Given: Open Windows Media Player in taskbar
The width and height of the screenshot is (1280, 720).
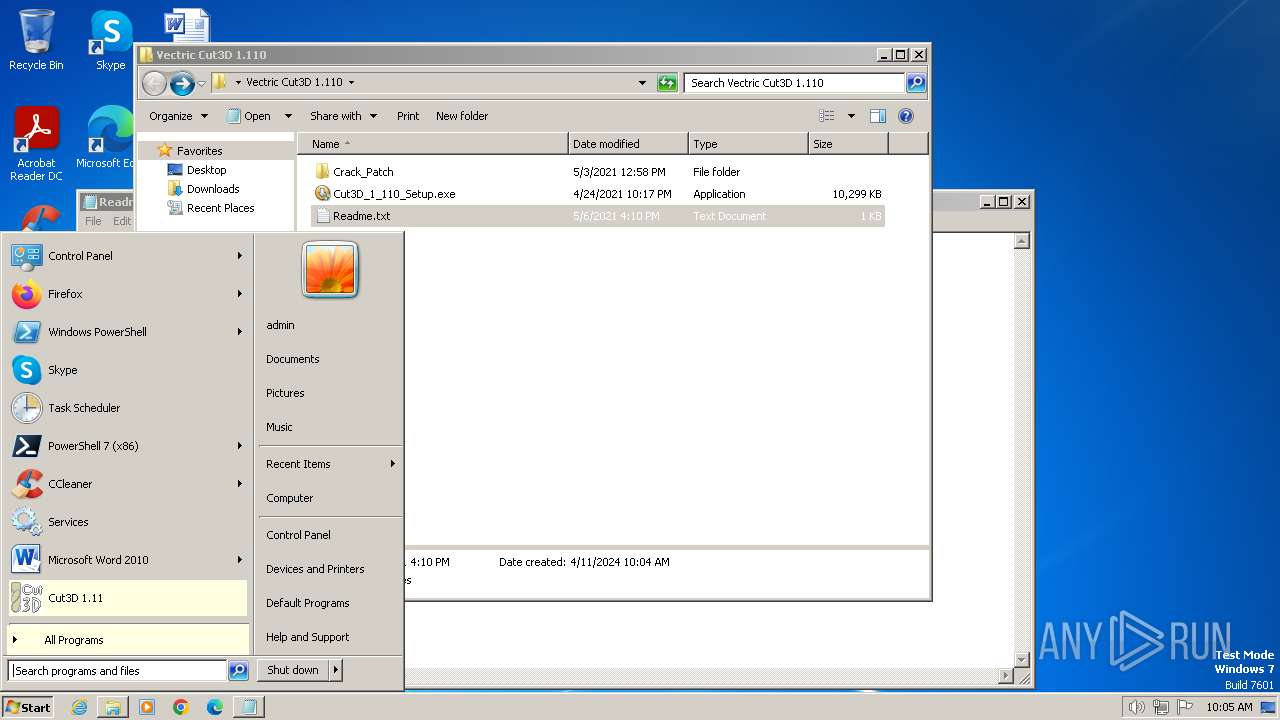Looking at the screenshot, I should click(147, 707).
